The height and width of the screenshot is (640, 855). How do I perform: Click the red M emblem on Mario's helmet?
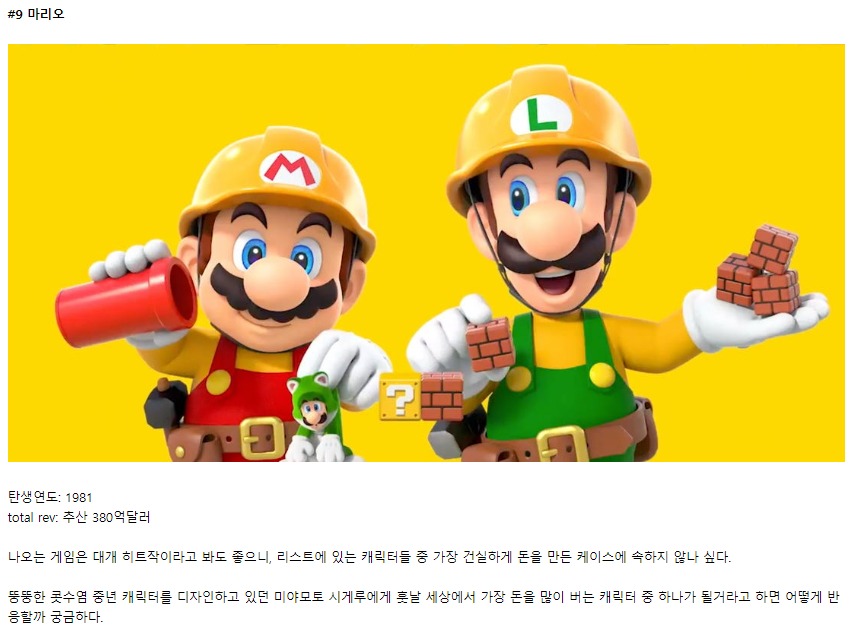[290, 169]
